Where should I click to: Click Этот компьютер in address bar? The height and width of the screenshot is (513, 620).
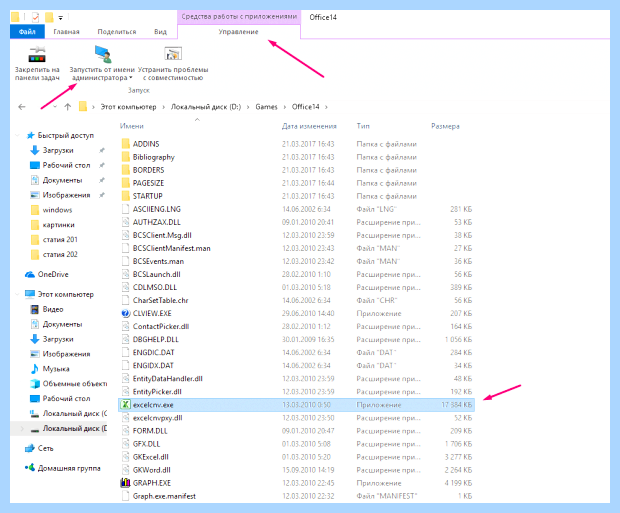pos(128,107)
